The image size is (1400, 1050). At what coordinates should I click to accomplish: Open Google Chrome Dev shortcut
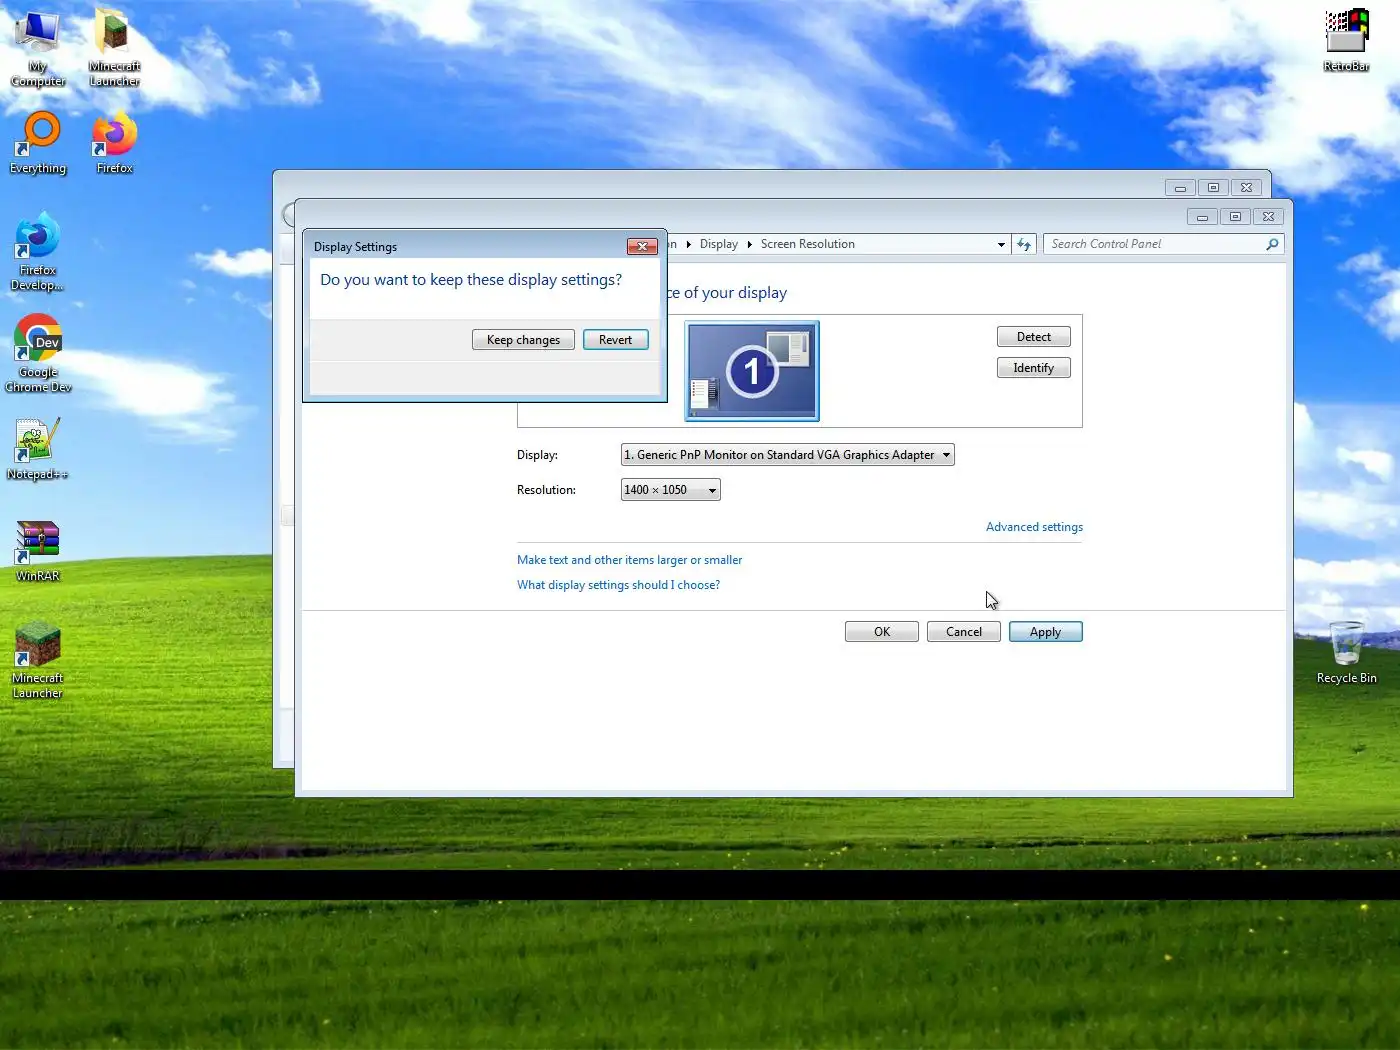38,353
